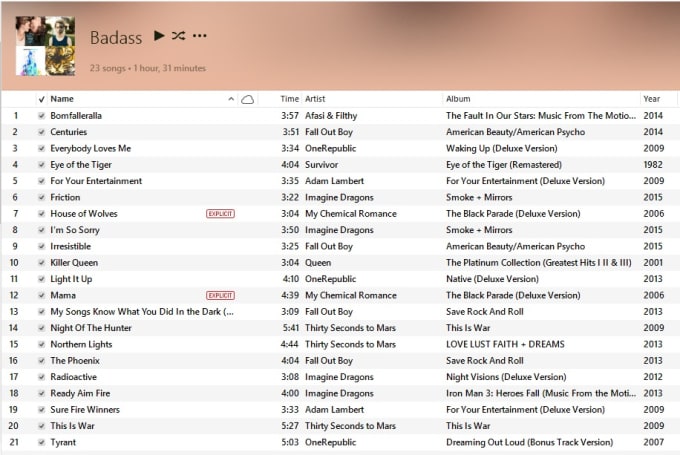The image size is (680, 455).
Task: Click artist Queen
Action: 318,263
